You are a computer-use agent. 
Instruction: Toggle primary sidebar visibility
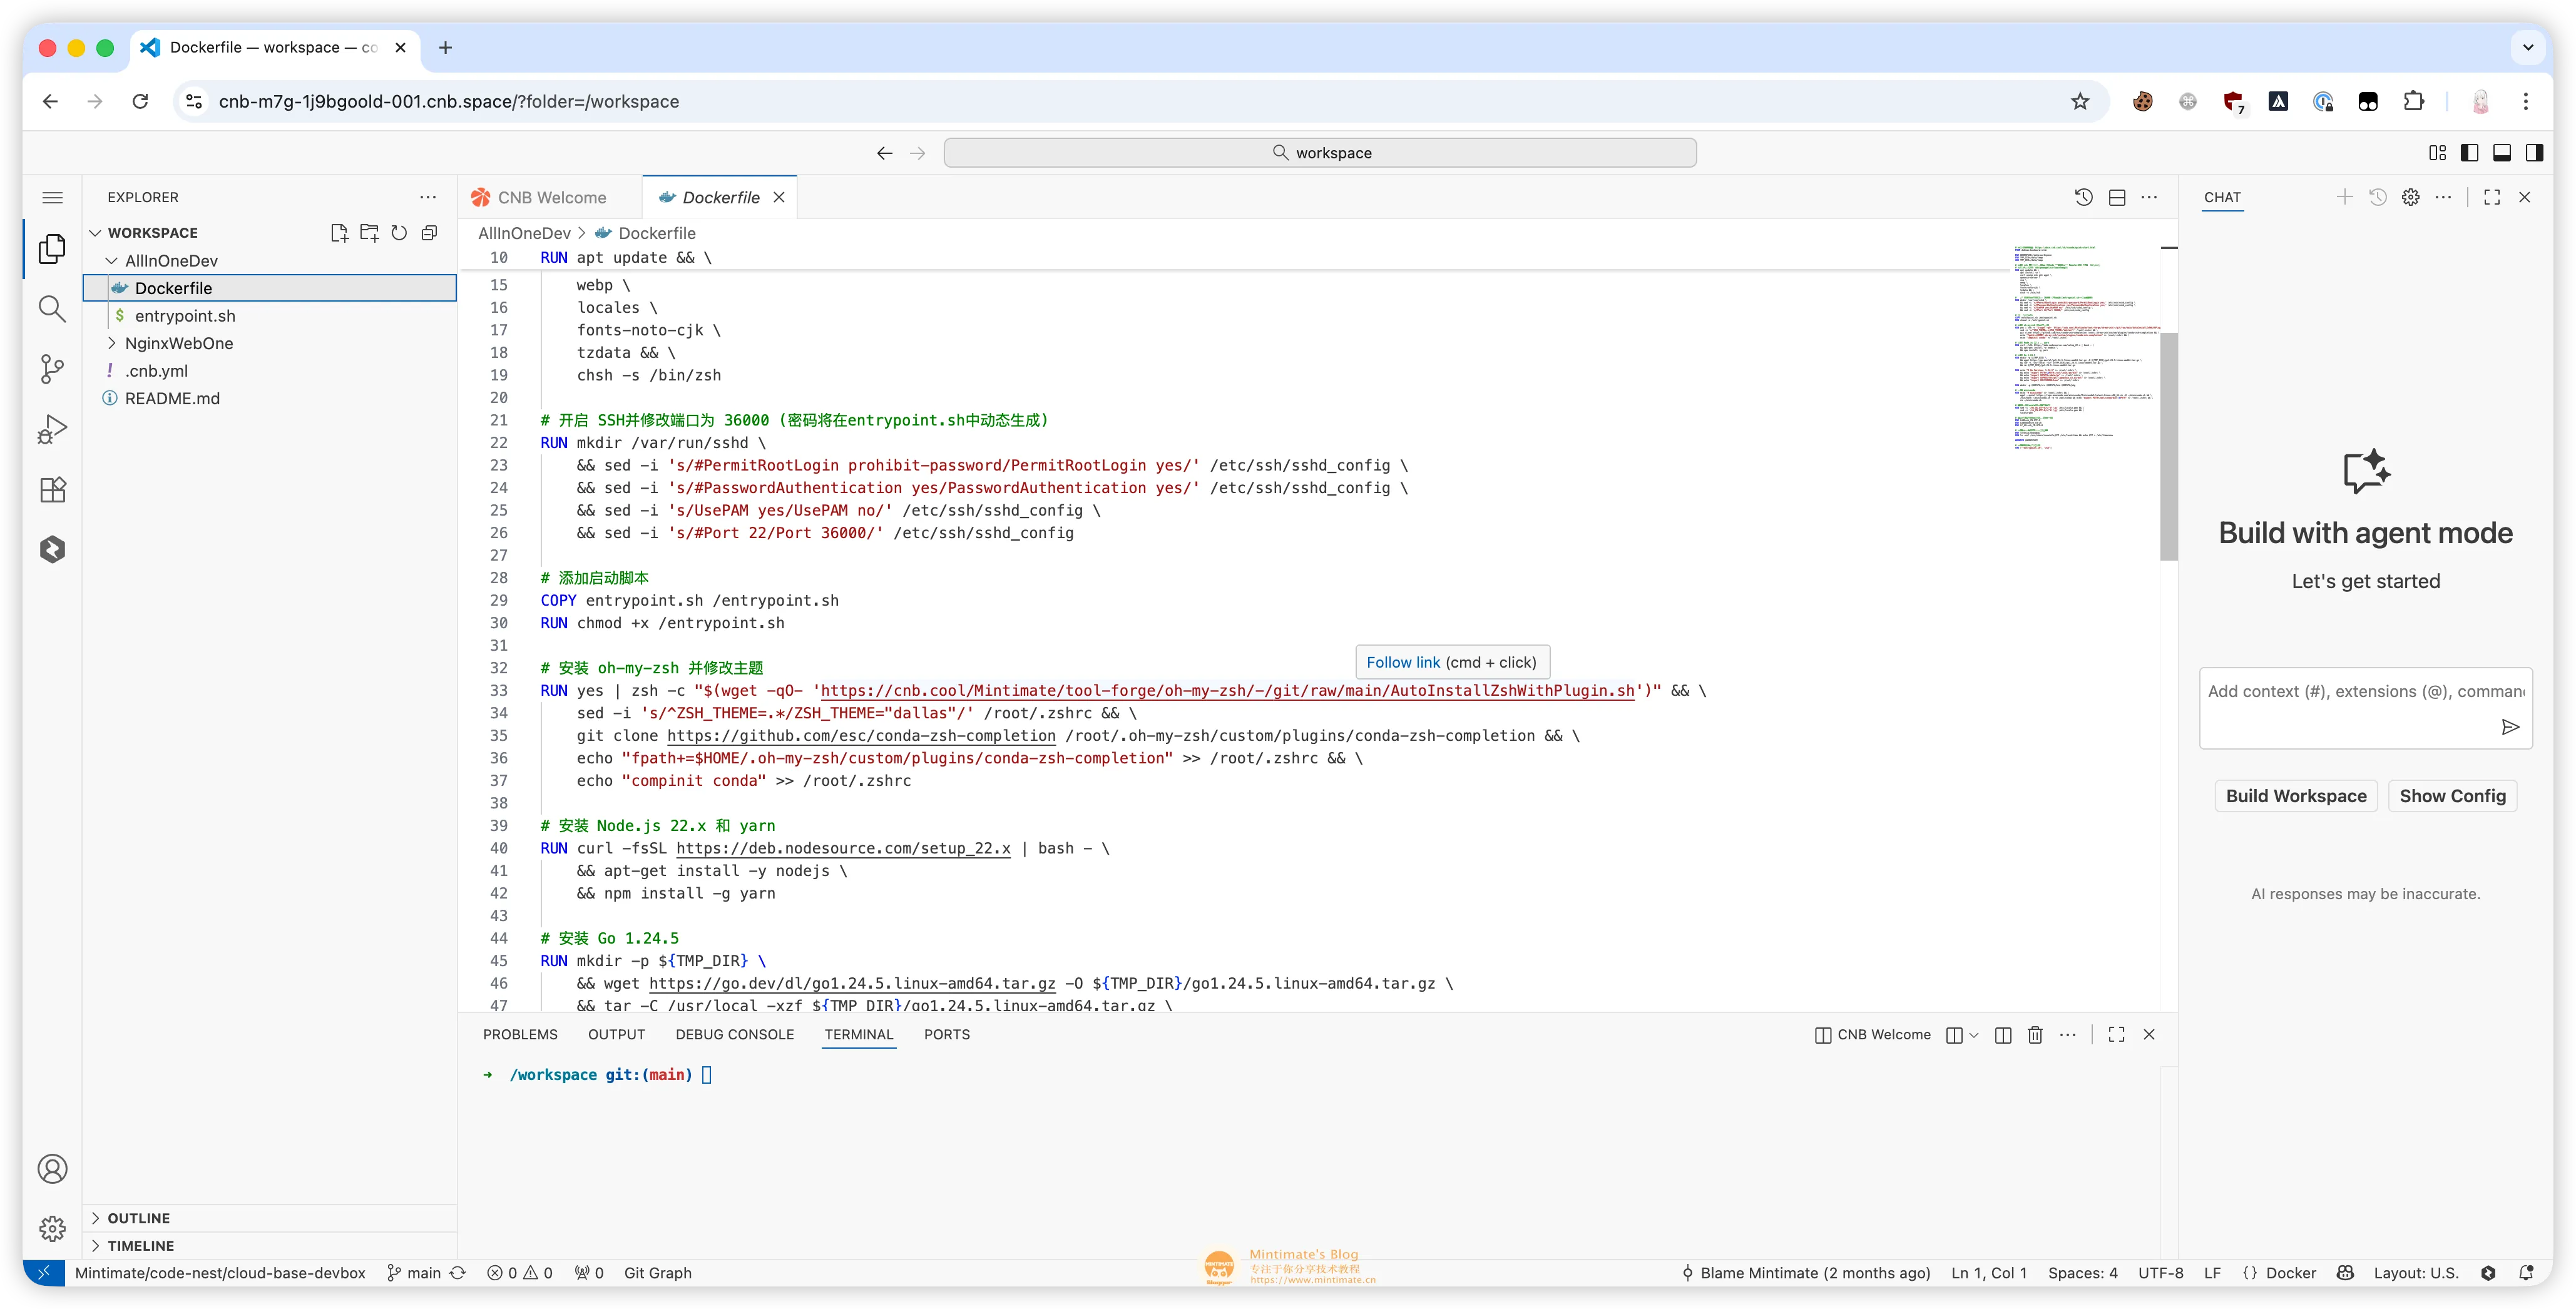point(2469,153)
